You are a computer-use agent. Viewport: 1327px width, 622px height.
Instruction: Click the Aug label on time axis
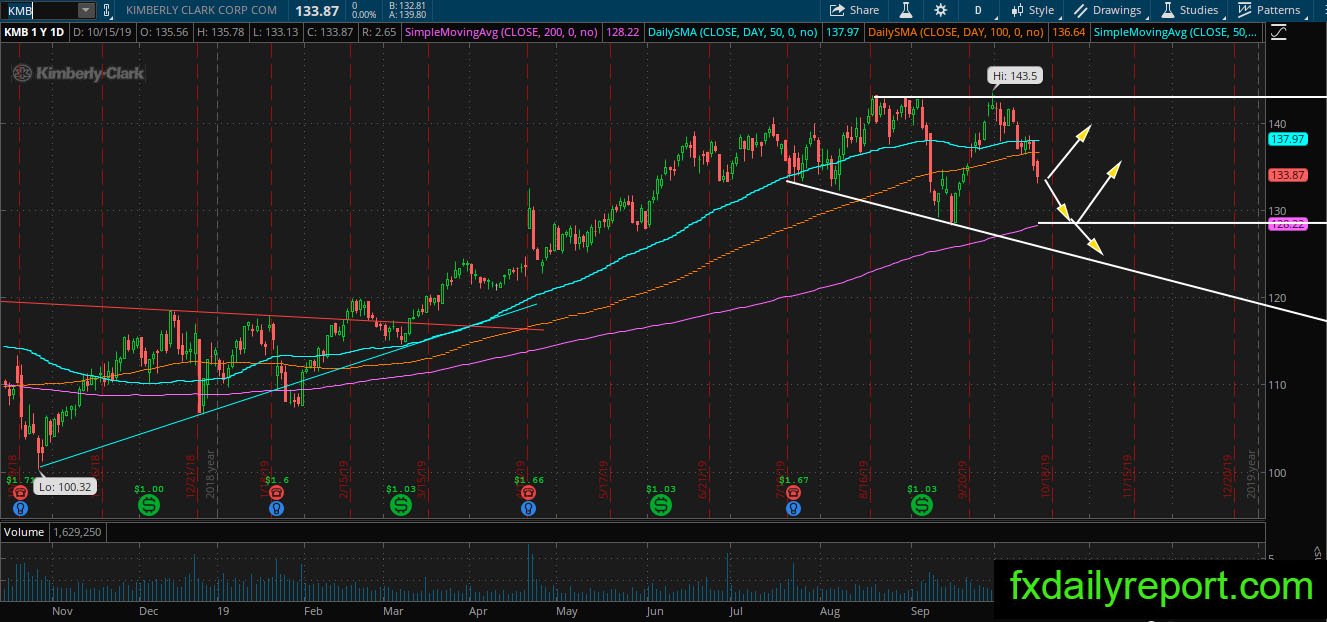831,611
